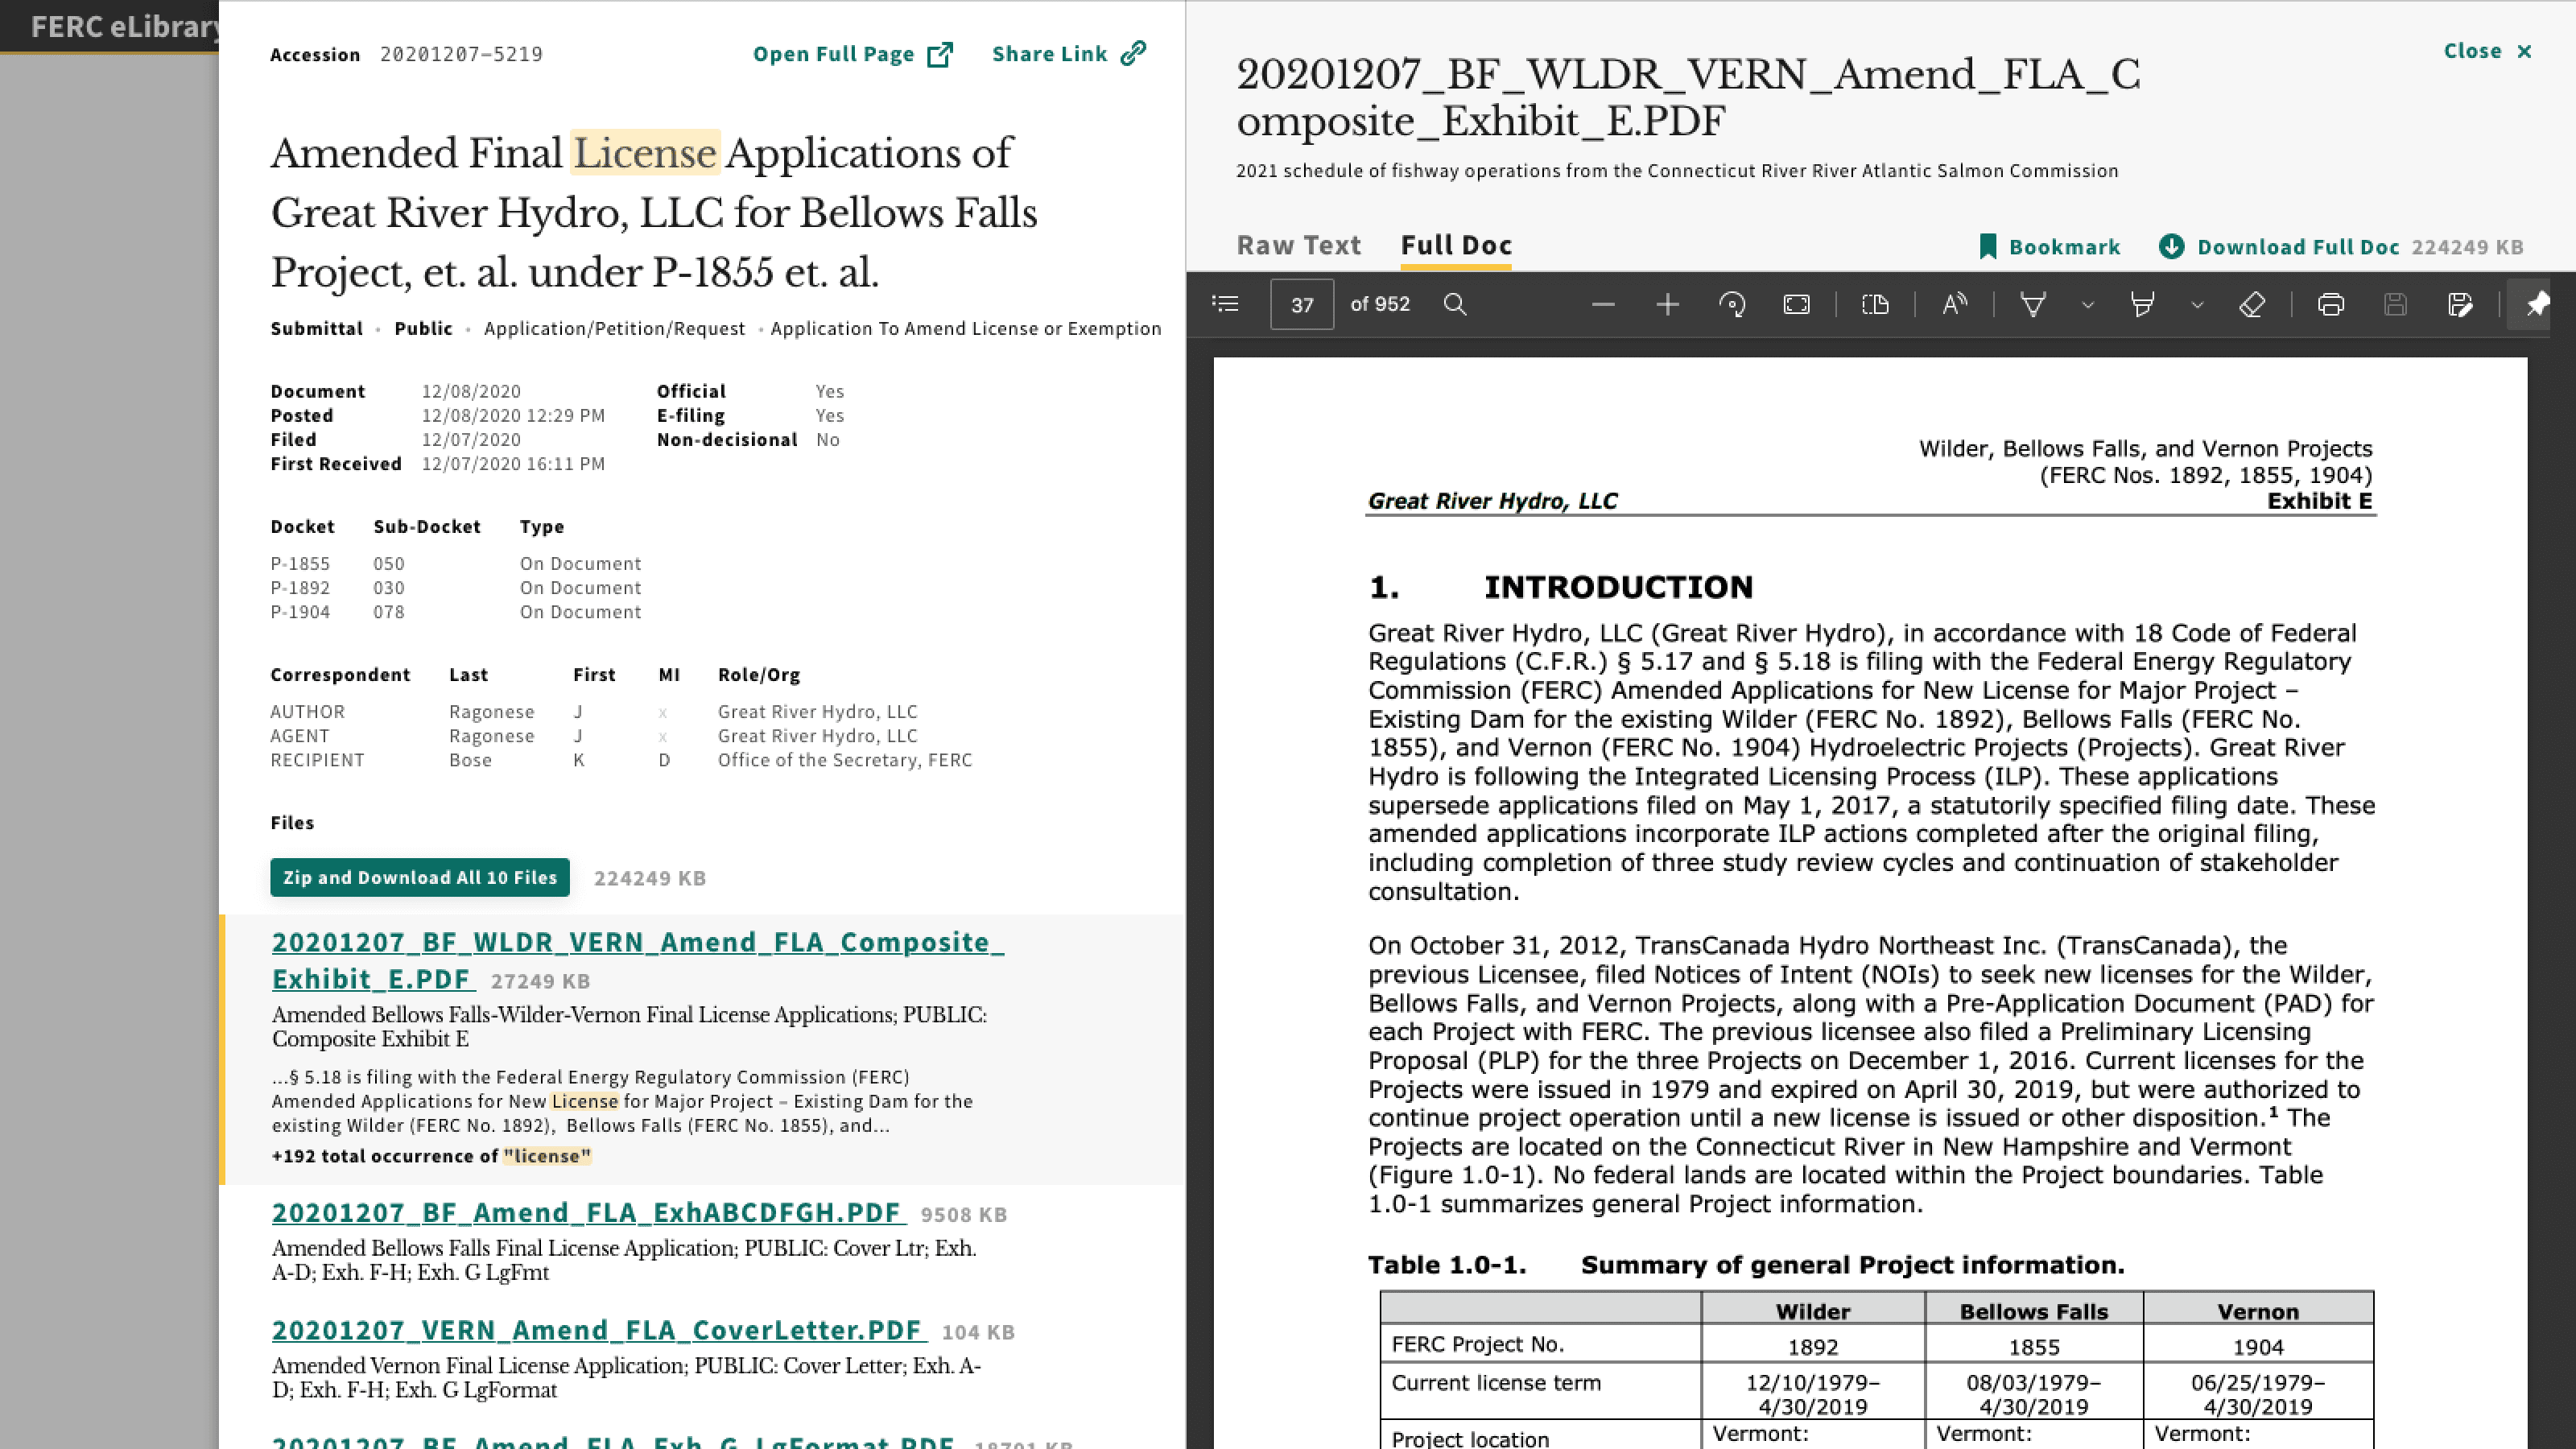Click the AGENT Ragonese correspondent row

(594, 736)
